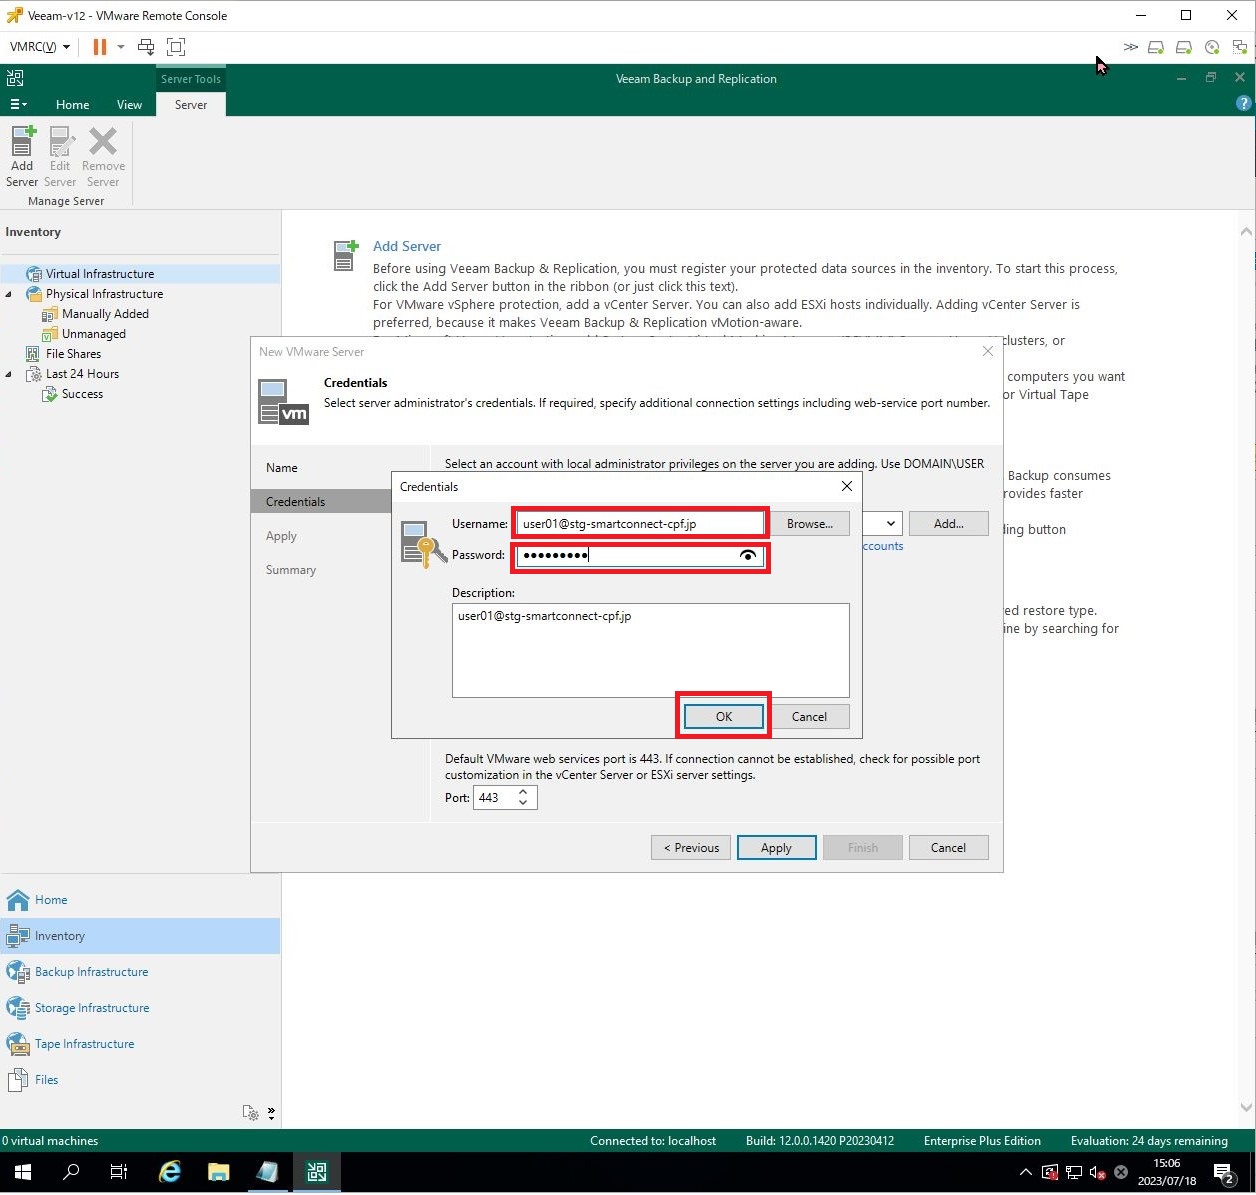1256x1195 pixels.
Task: Open Backup Infrastructure navigation pane
Action: pyautogui.click(x=140, y=972)
